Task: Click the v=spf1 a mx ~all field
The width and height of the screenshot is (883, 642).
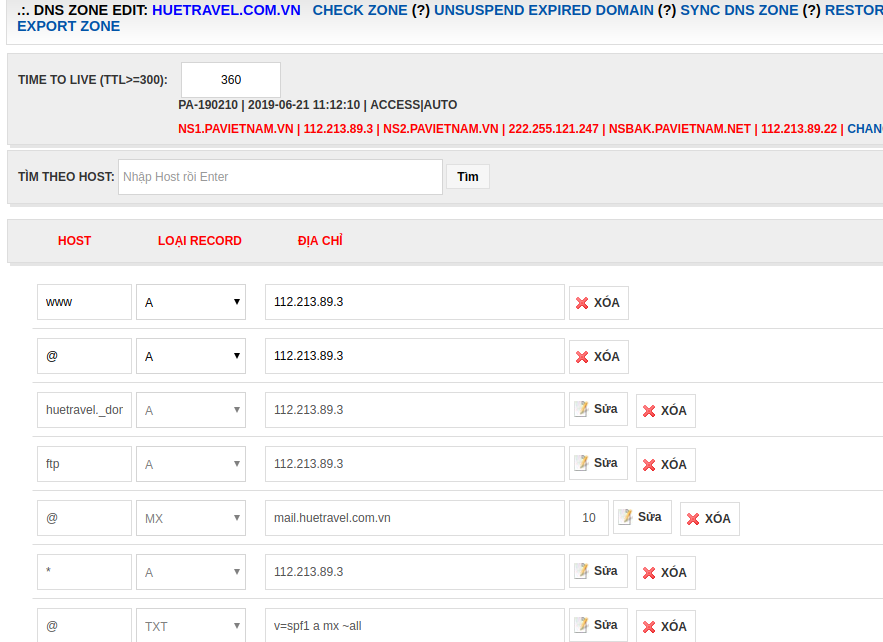Action: (414, 626)
